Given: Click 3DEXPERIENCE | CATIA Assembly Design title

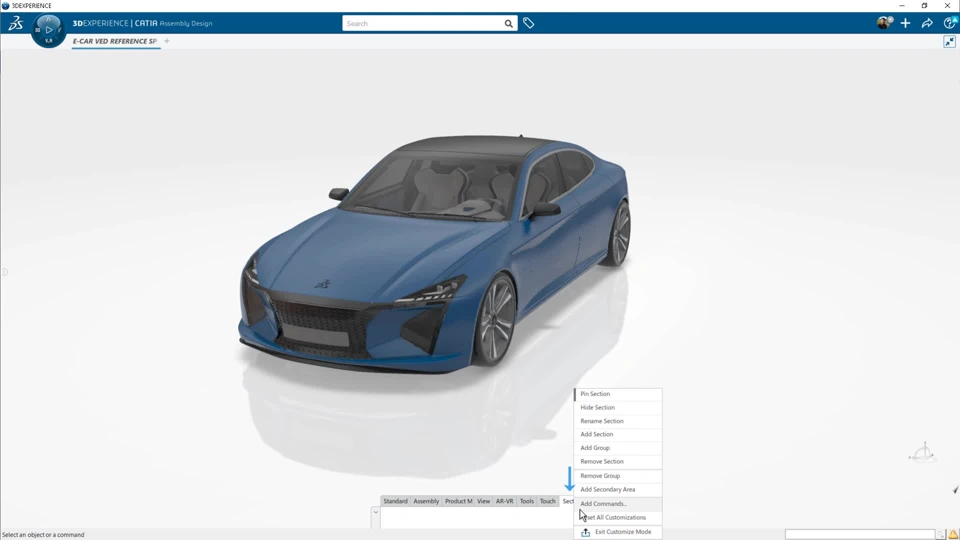Looking at the screenshot, I should point(143,23).
